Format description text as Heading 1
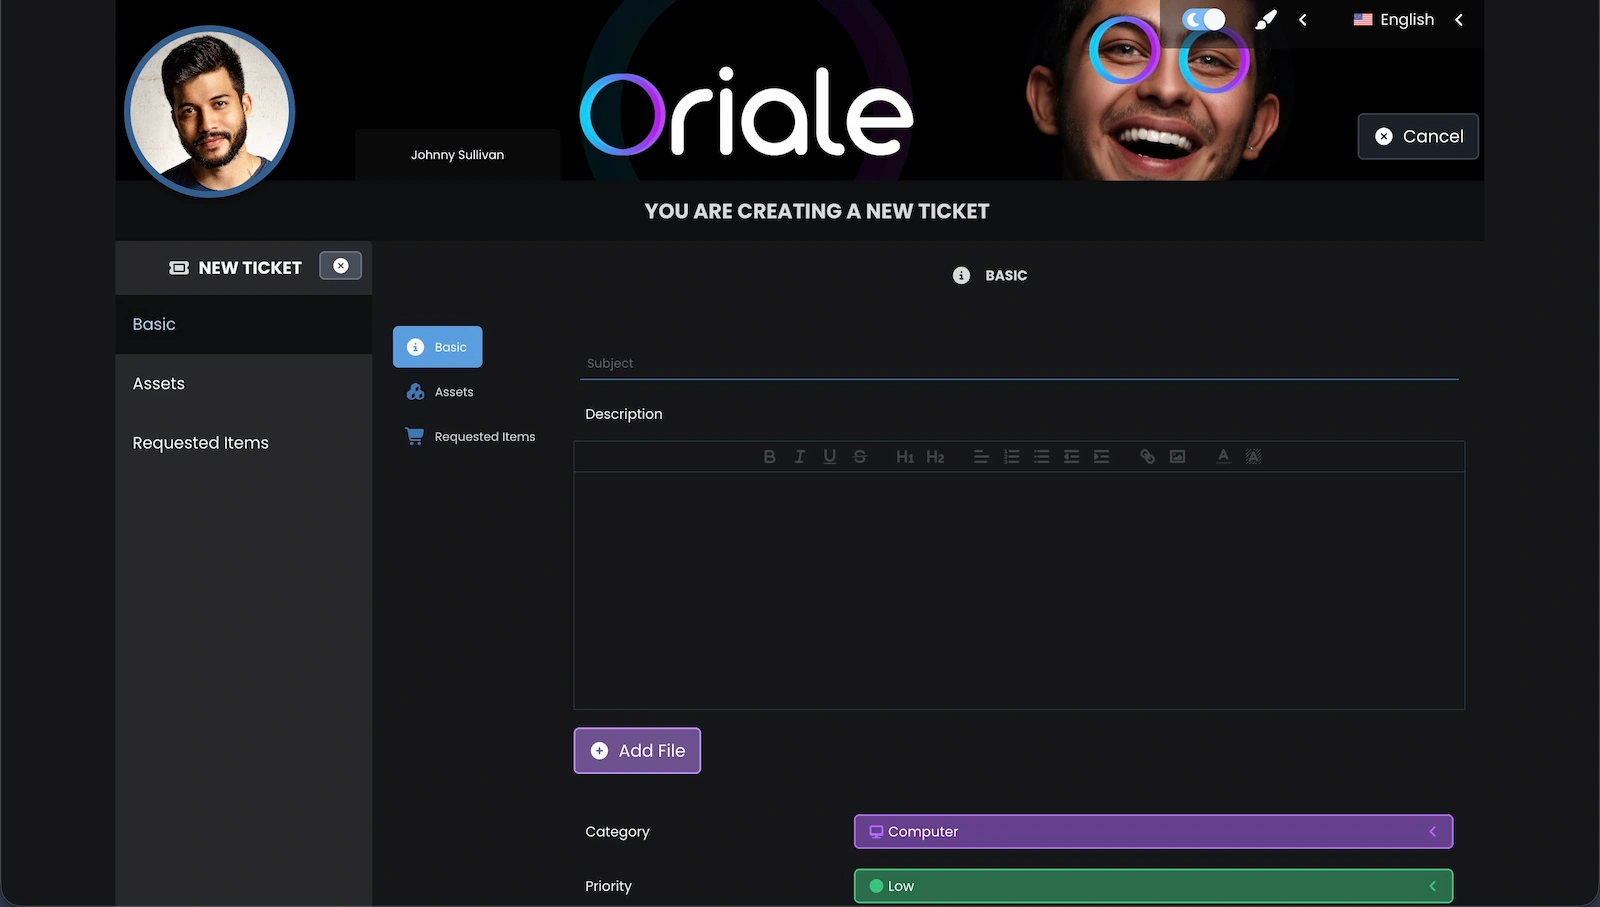The image size is (1600, 907). point(905,456)
